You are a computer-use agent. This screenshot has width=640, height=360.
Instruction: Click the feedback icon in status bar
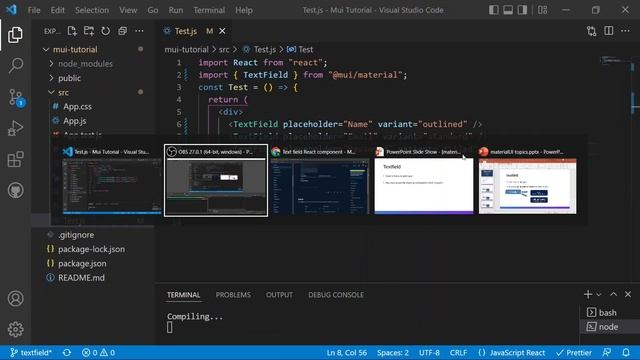(x=607, y=353)
